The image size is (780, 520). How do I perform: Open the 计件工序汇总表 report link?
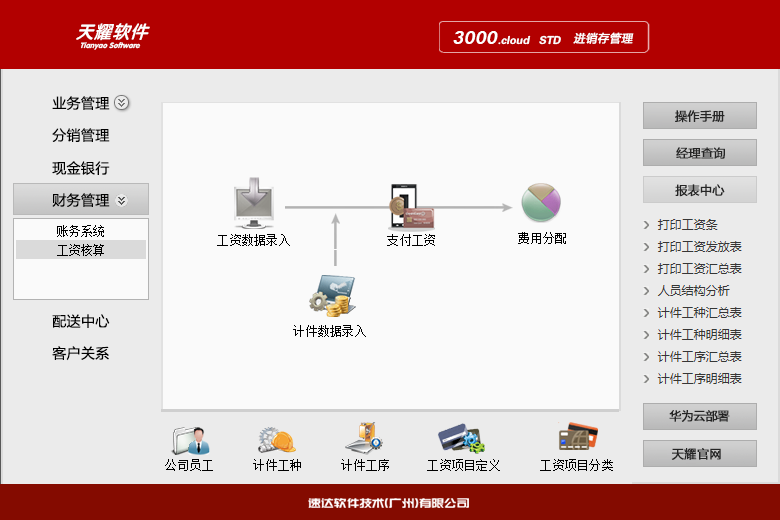[699, 357]
